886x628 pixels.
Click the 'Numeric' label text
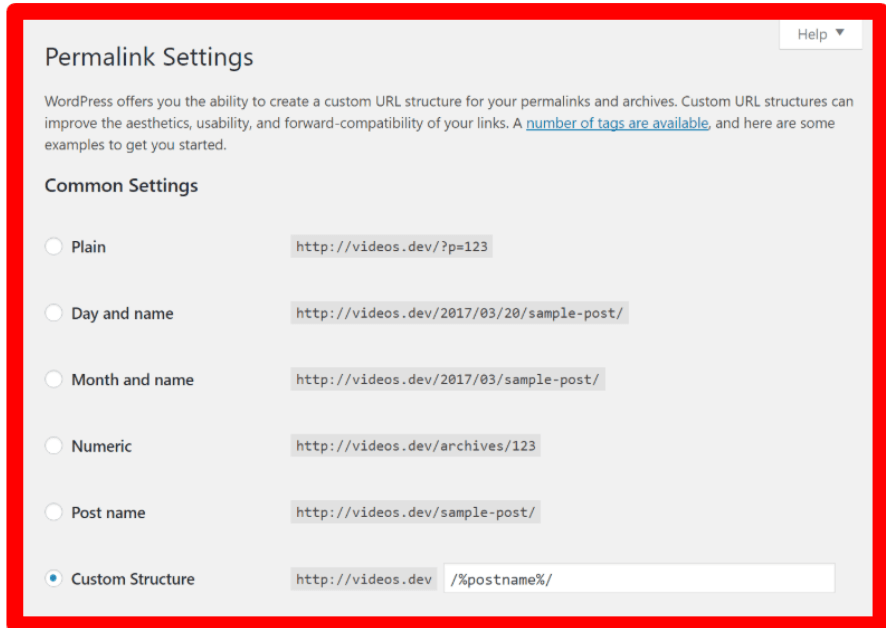(x=101, y=446)
